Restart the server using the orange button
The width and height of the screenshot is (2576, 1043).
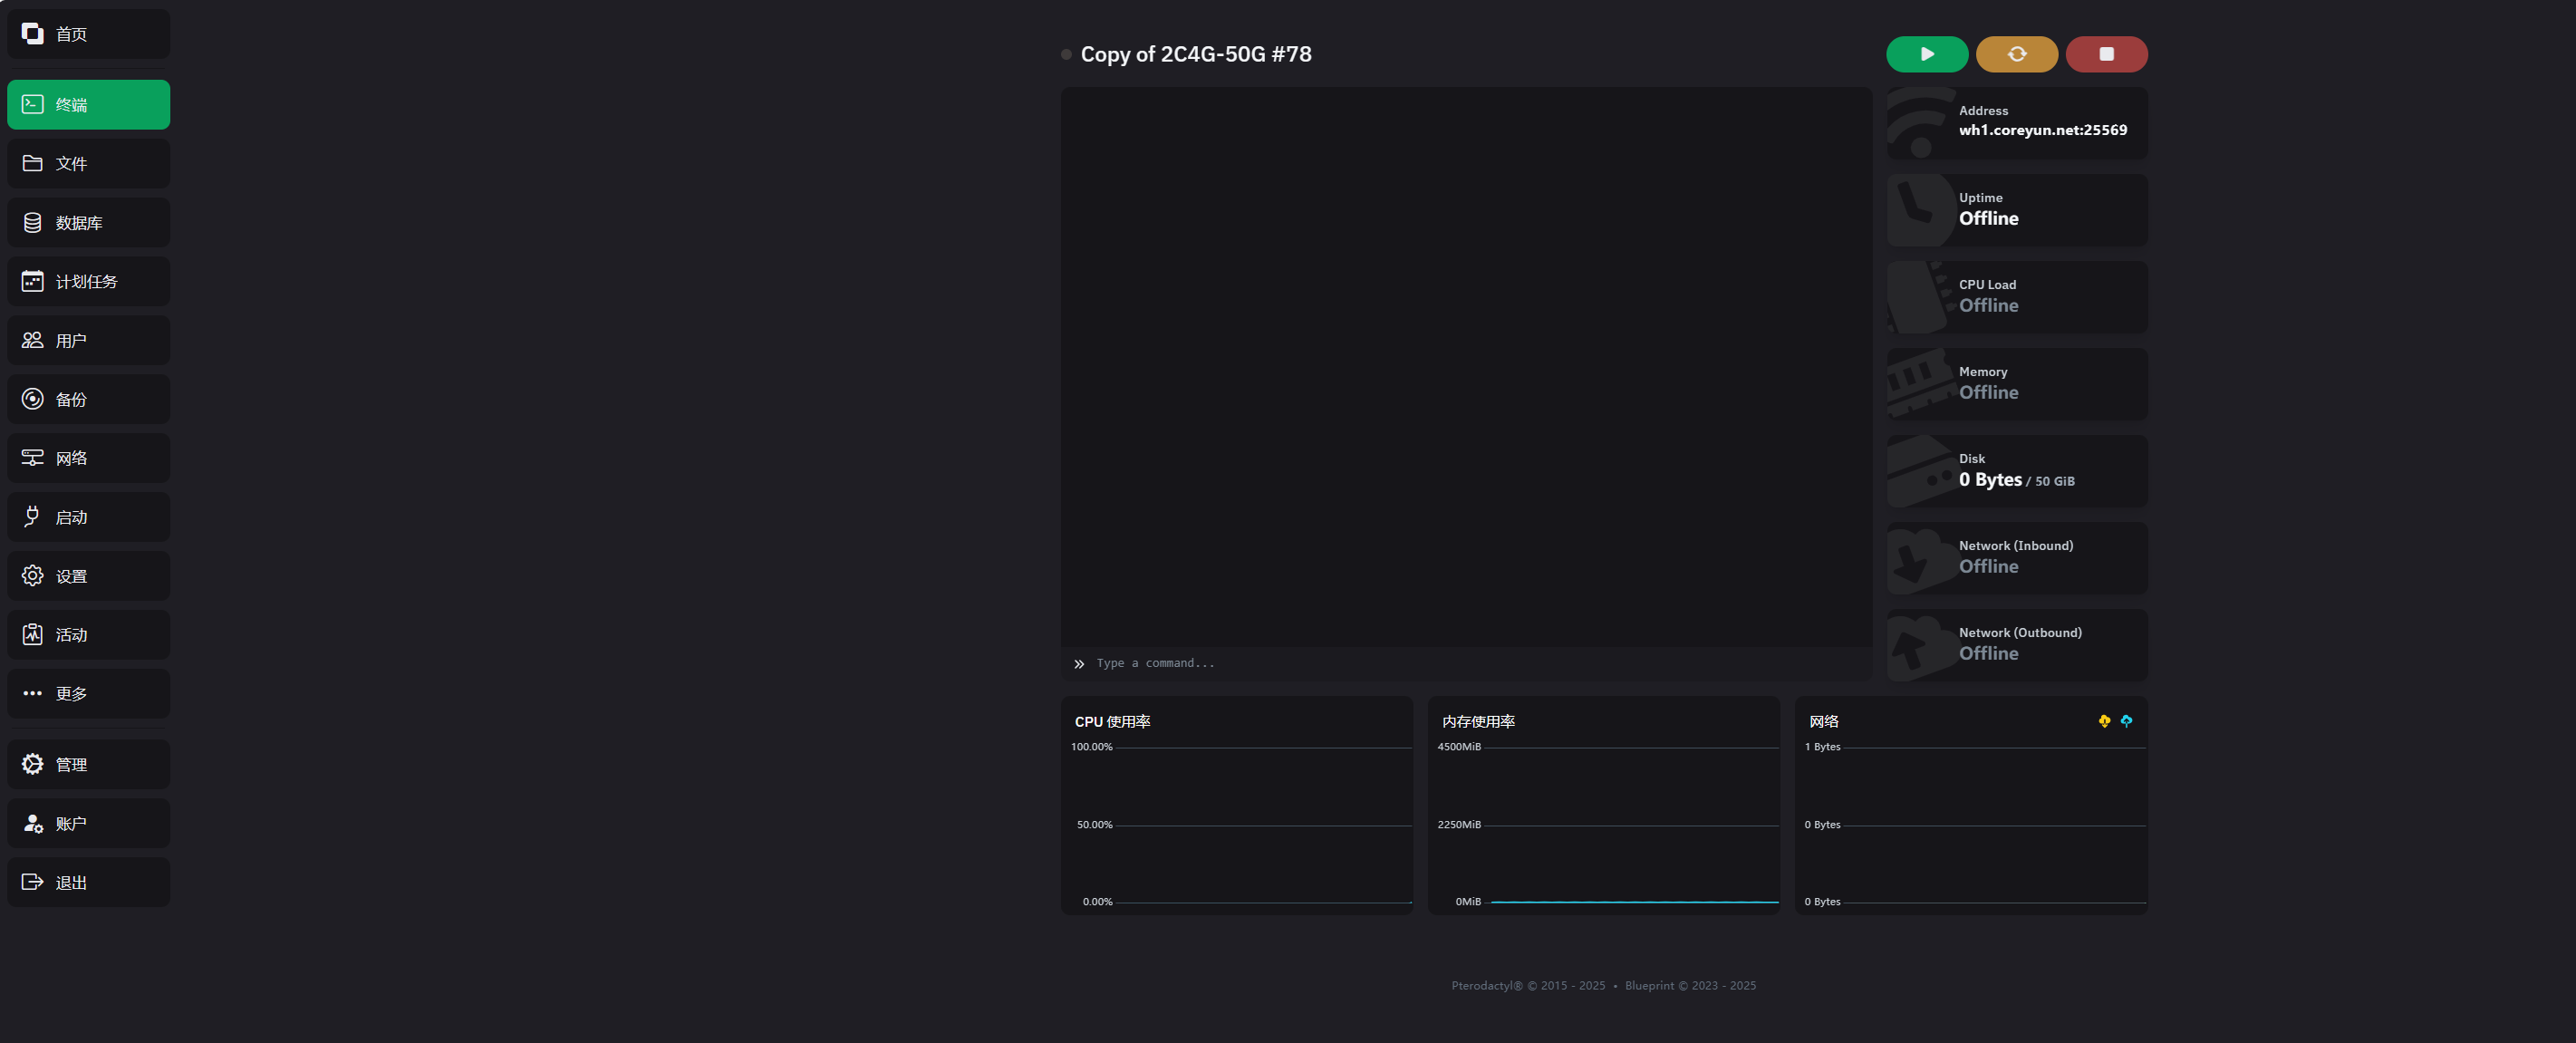[2016, 54]
